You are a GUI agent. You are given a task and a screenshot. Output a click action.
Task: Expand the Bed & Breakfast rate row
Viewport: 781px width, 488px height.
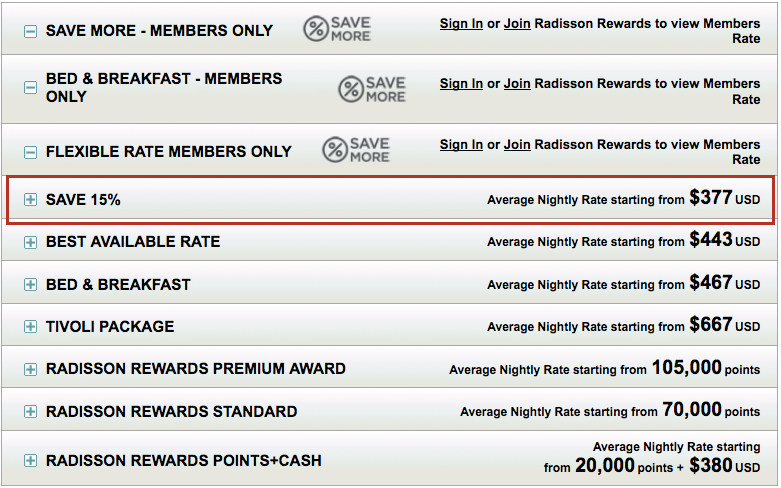pos(30,285)
